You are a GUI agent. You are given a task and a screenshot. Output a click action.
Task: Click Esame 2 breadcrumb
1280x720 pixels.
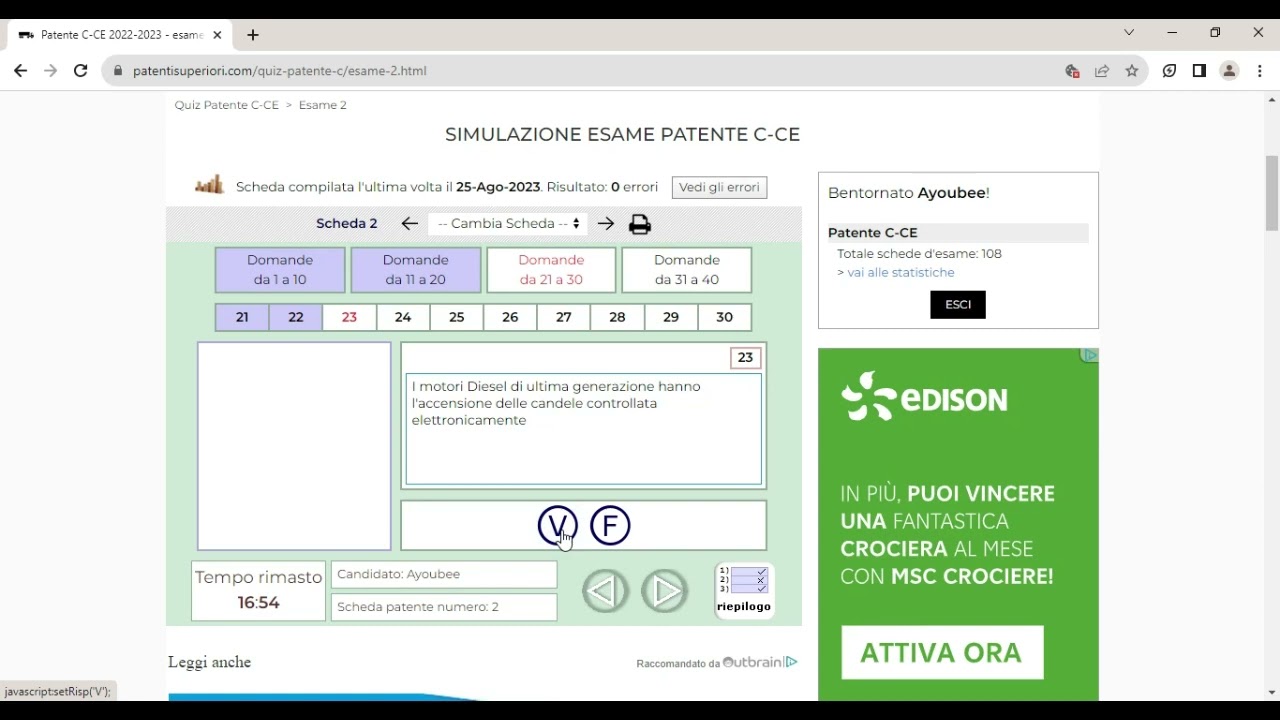[323, 105]
